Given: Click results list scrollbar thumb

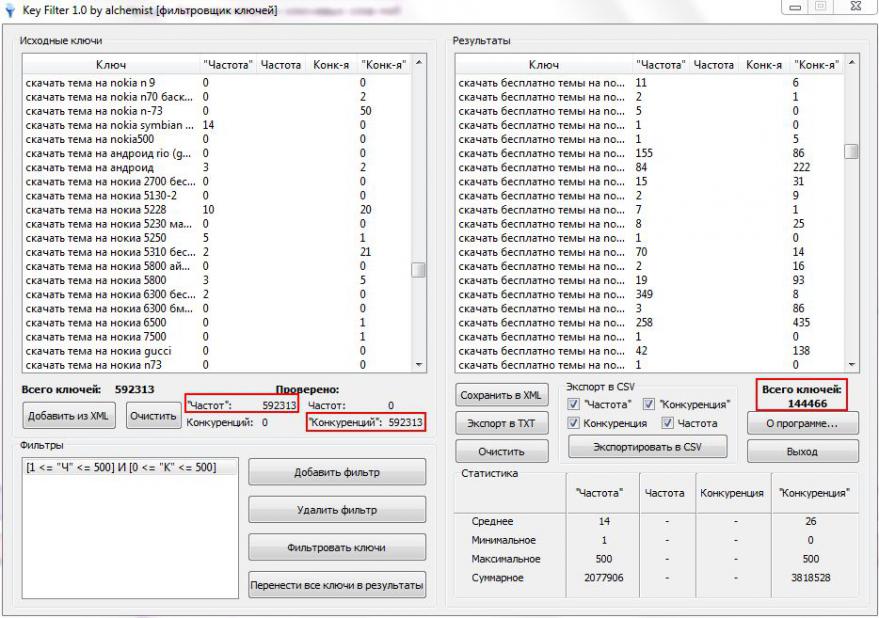Looking at the screenshot, I should 851,151.
